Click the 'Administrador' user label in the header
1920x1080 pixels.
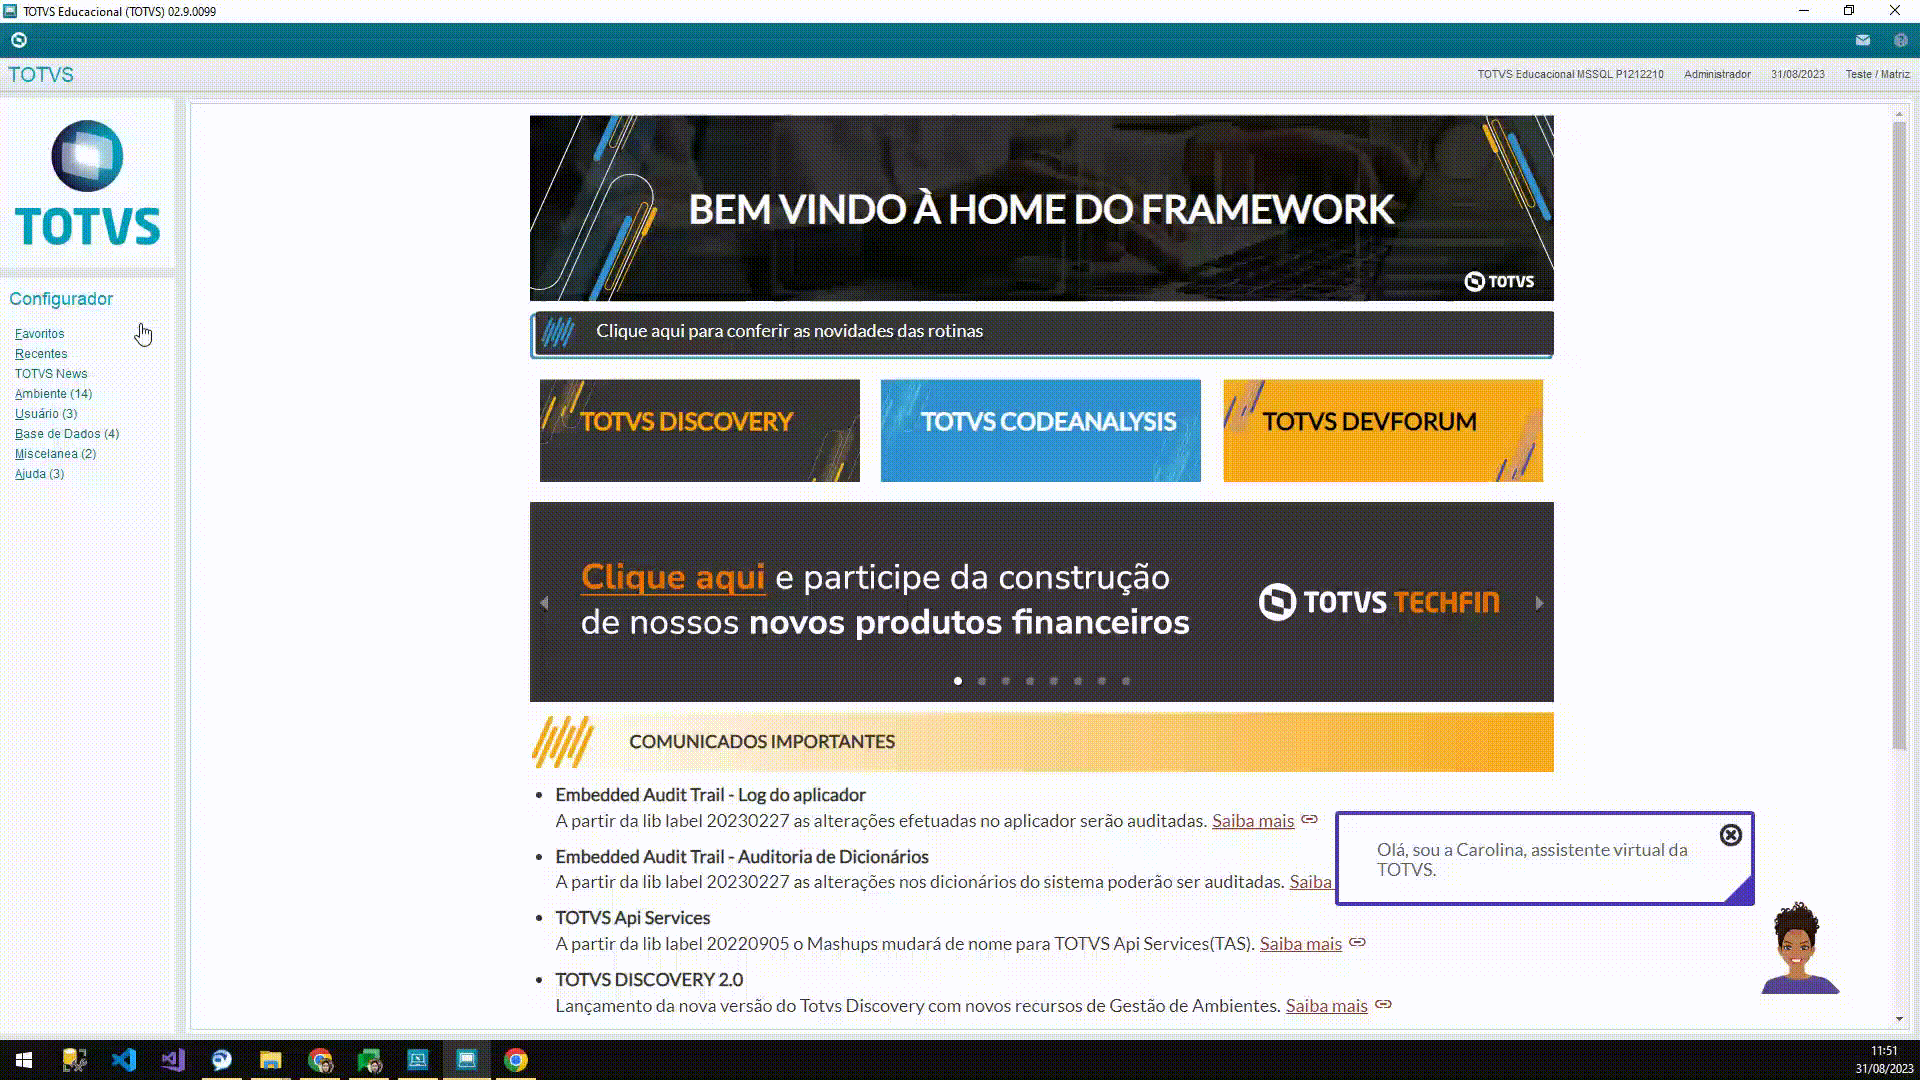coord(1717,75)
